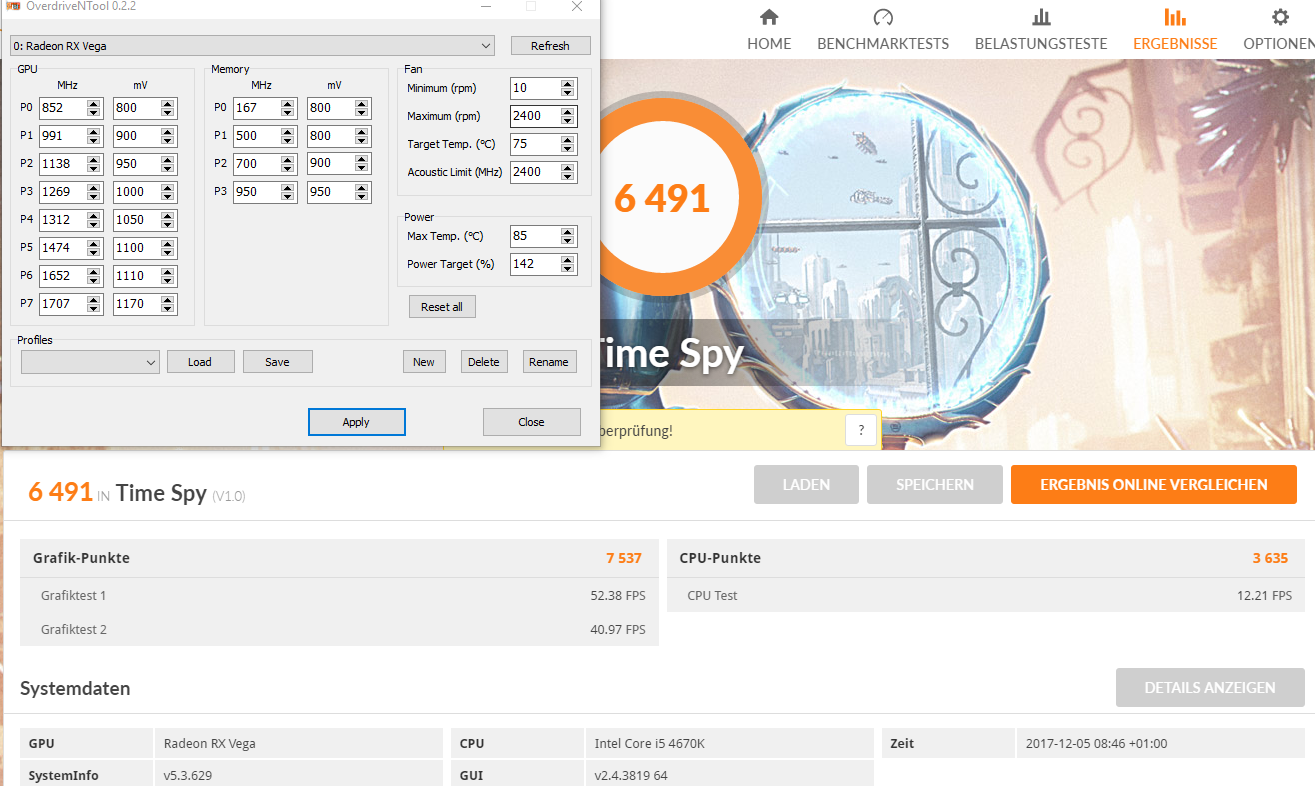Click the SPEICHERN button
The height and width of the screenshot is (786, 1315).
coord(935,485)
